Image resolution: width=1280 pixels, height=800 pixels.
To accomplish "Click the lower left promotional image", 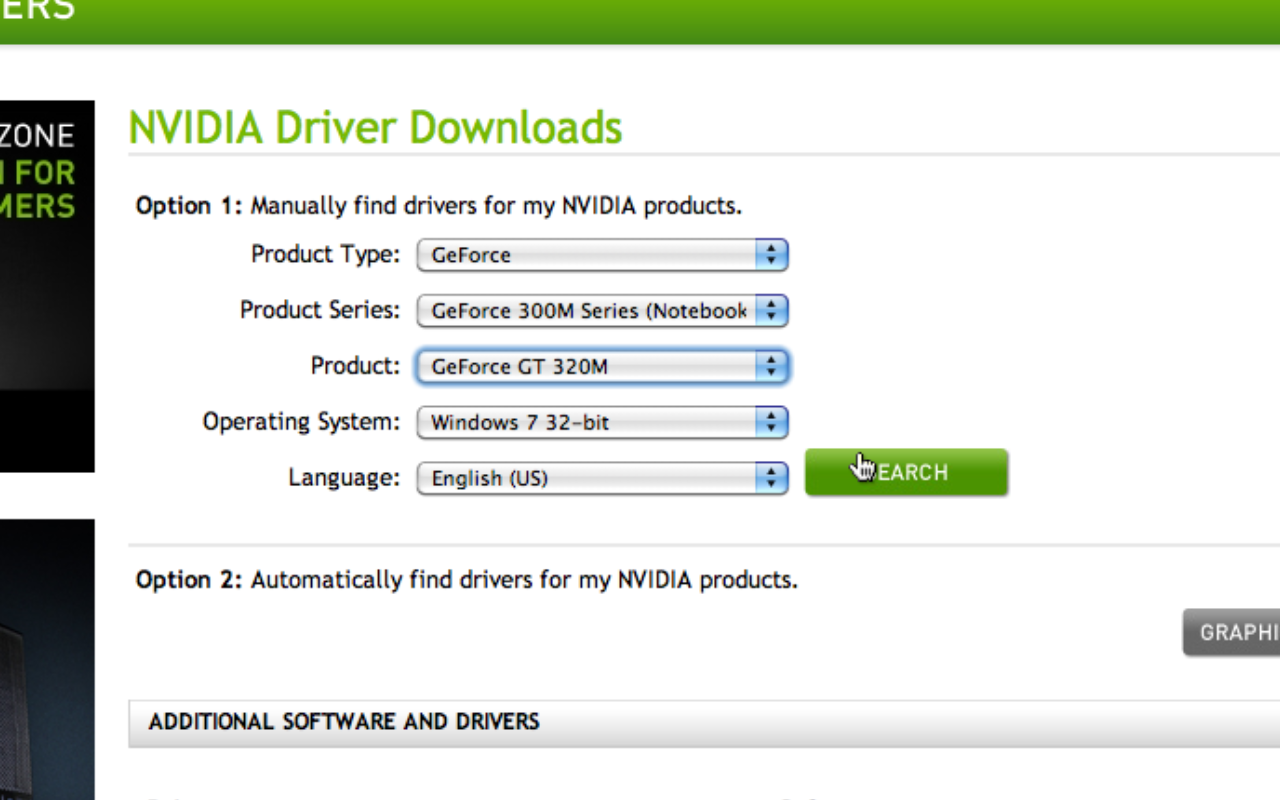I will (47, 660).
